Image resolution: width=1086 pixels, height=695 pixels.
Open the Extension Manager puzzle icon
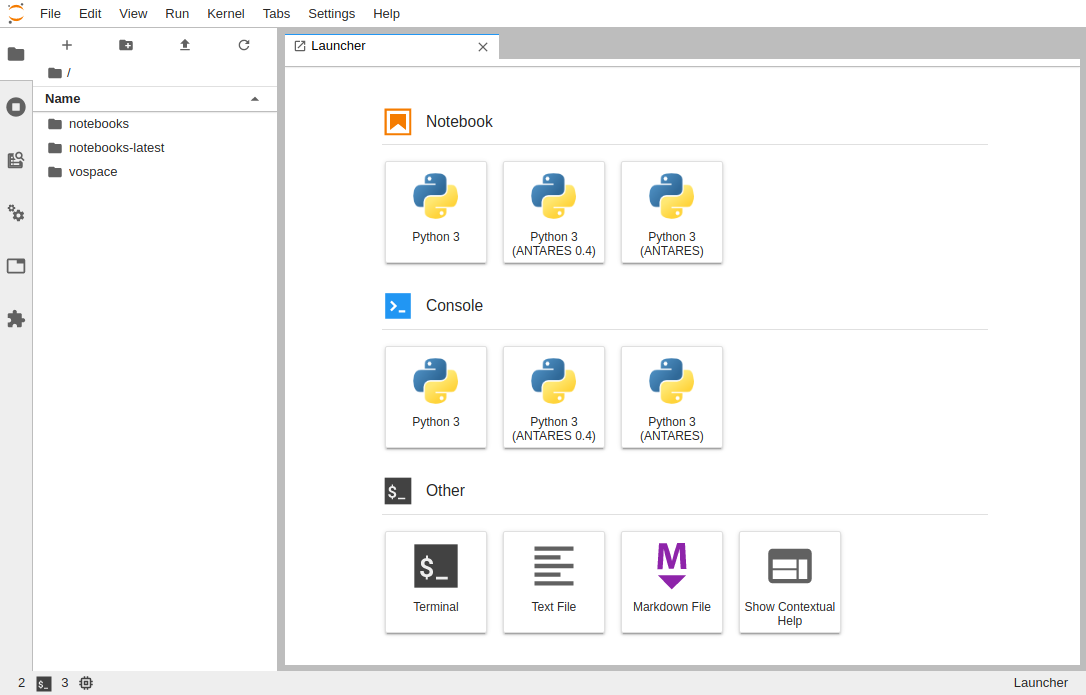(16, 319)
